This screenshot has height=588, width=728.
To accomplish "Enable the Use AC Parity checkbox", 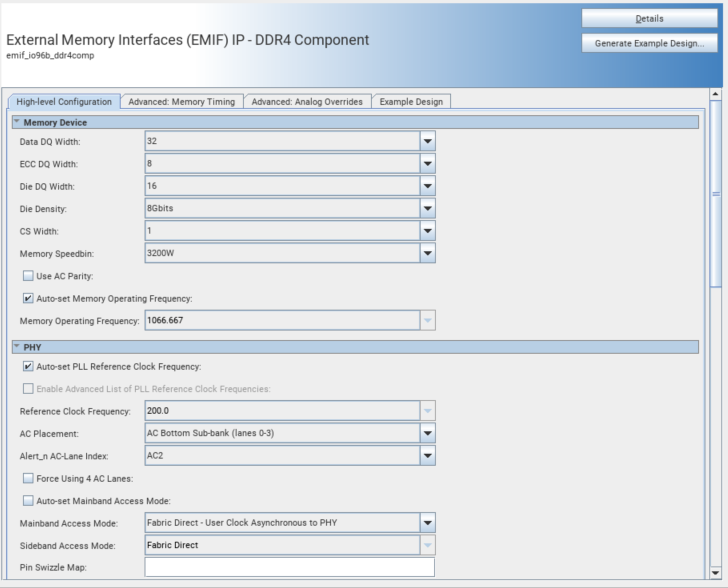I will tap(28, 276).
